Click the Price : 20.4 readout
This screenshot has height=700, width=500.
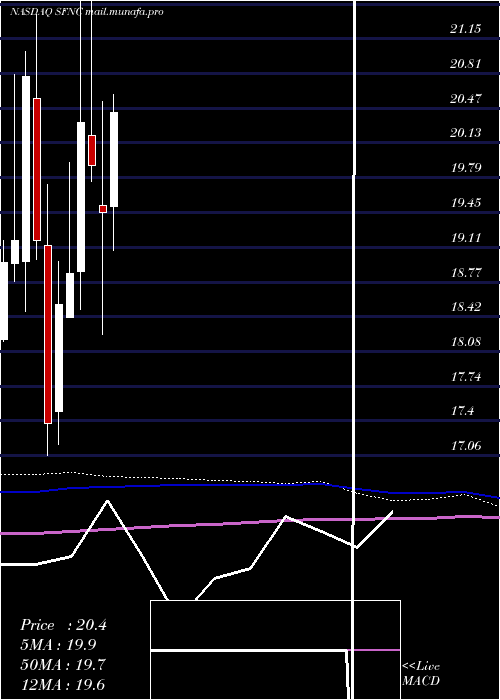tap(63, 625)
